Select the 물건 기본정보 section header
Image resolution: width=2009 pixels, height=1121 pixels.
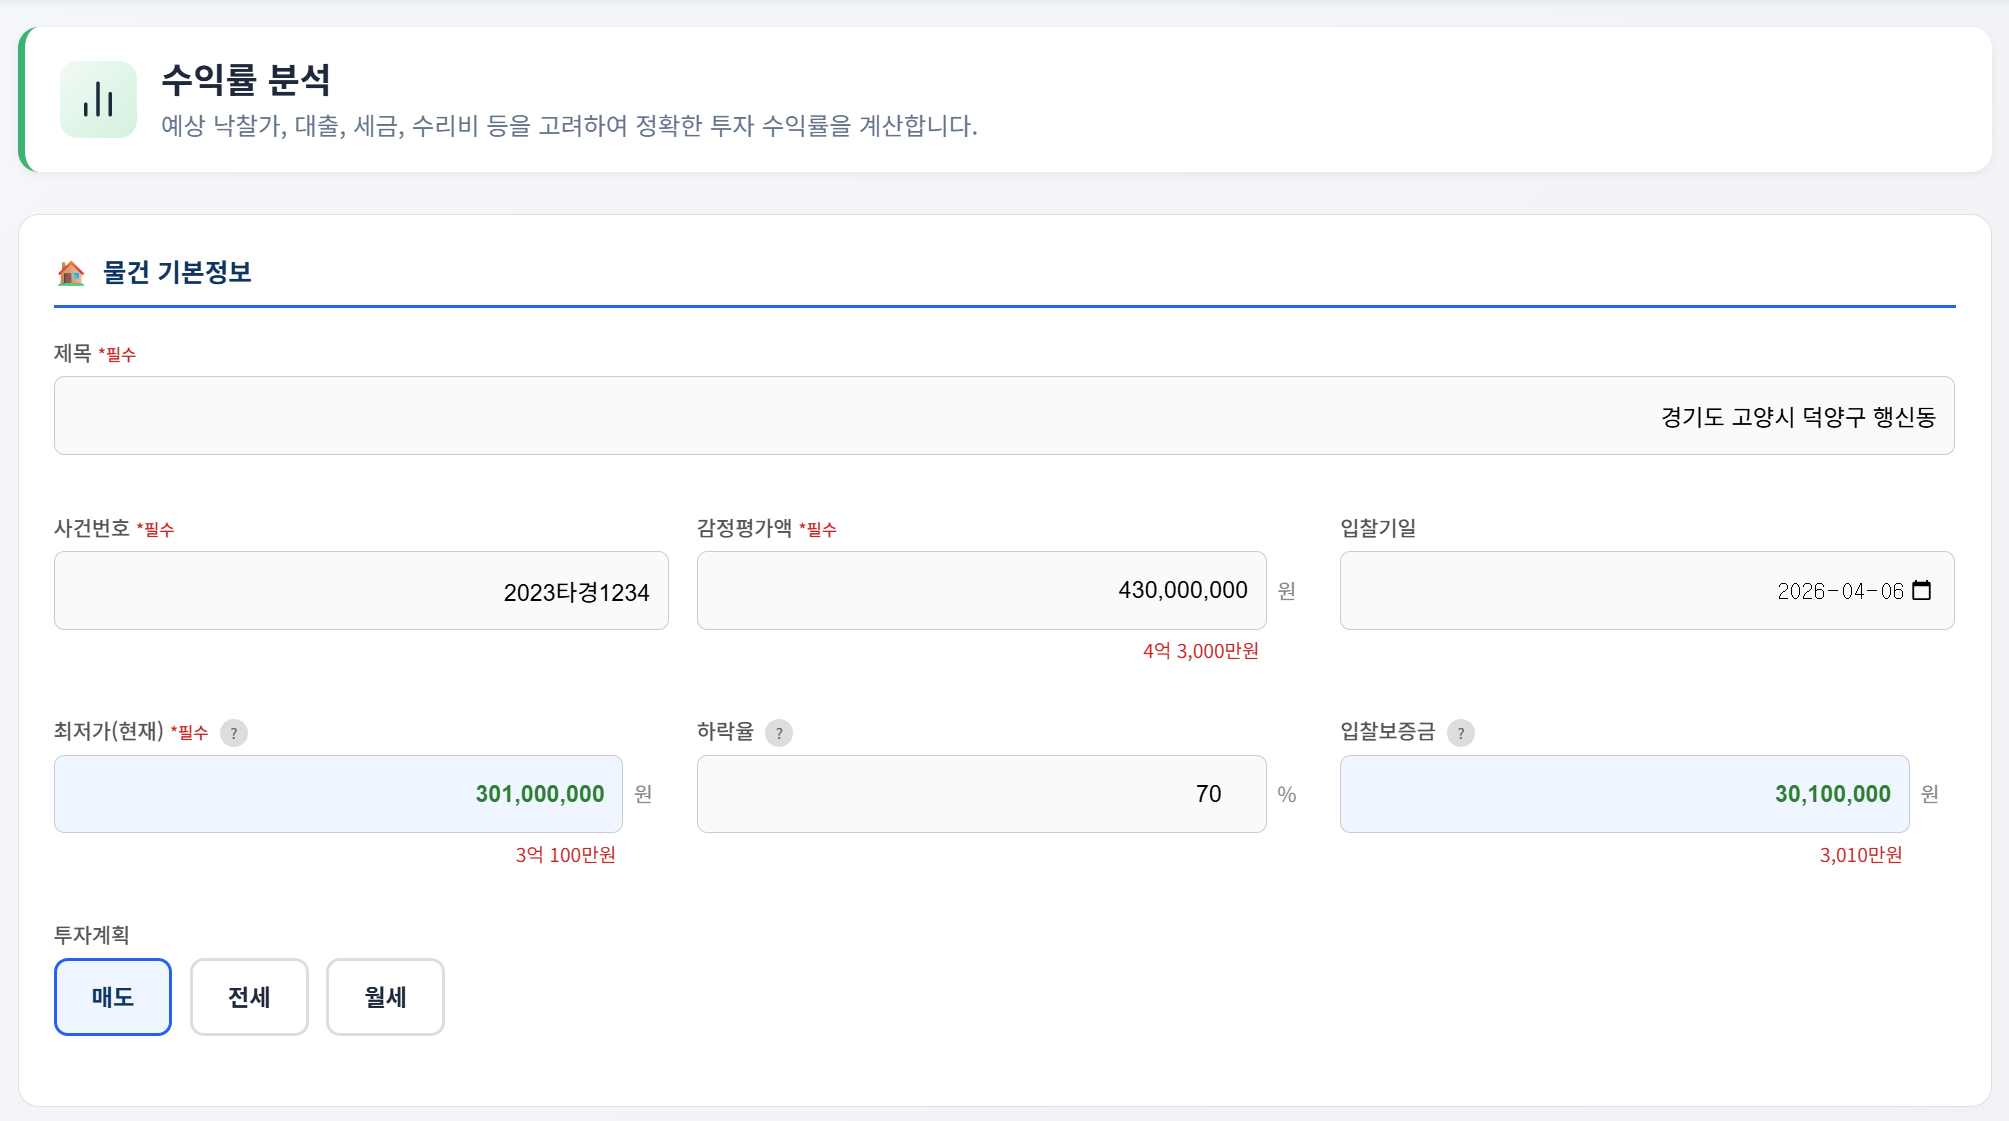tap(178, 272)
